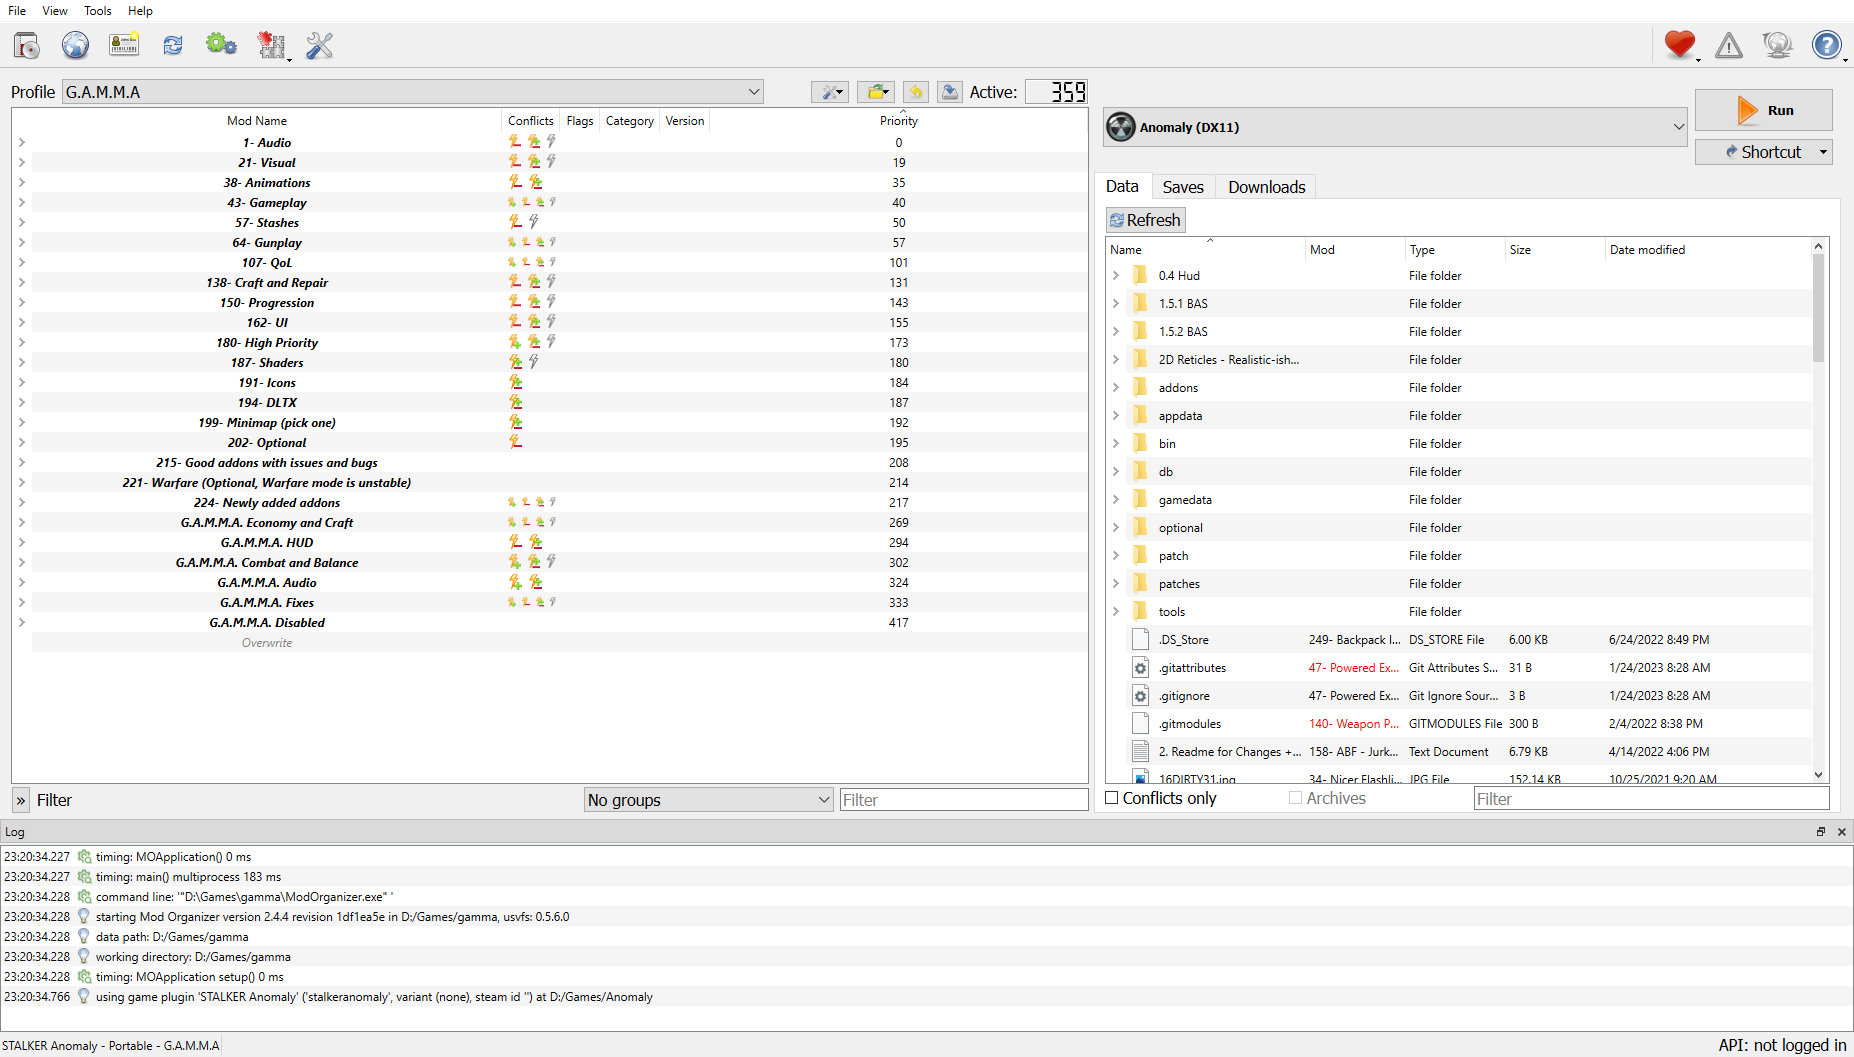Expand the 43- Gameplay separator

pyautogui.click(x=22, y=203)
